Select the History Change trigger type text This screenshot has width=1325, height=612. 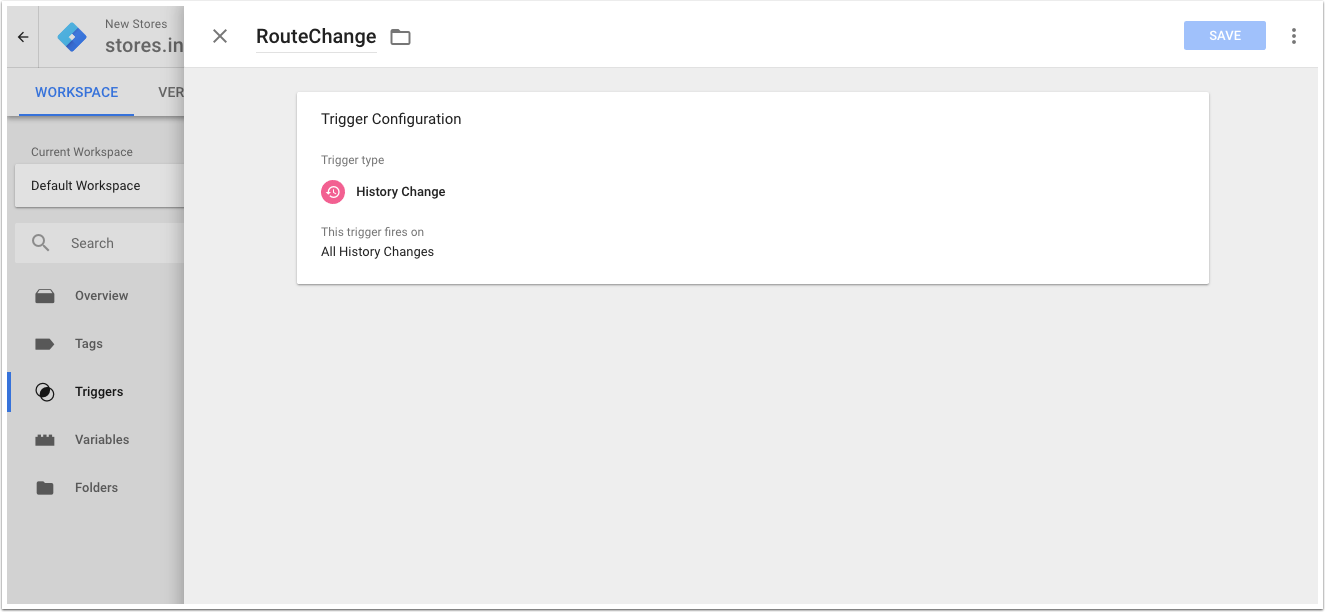point(401,192)
